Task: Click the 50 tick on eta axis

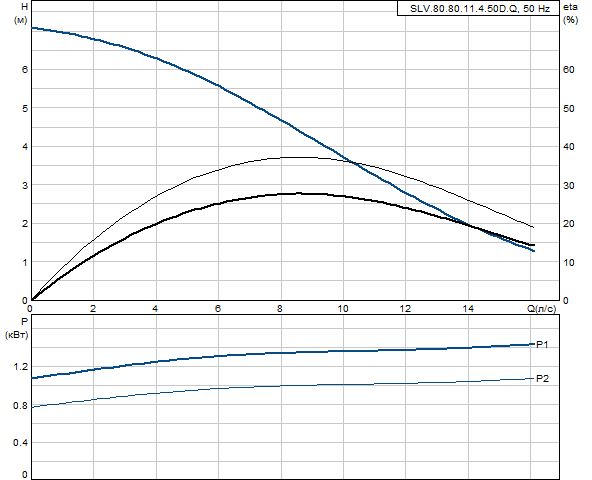Action: click(569, 108)
